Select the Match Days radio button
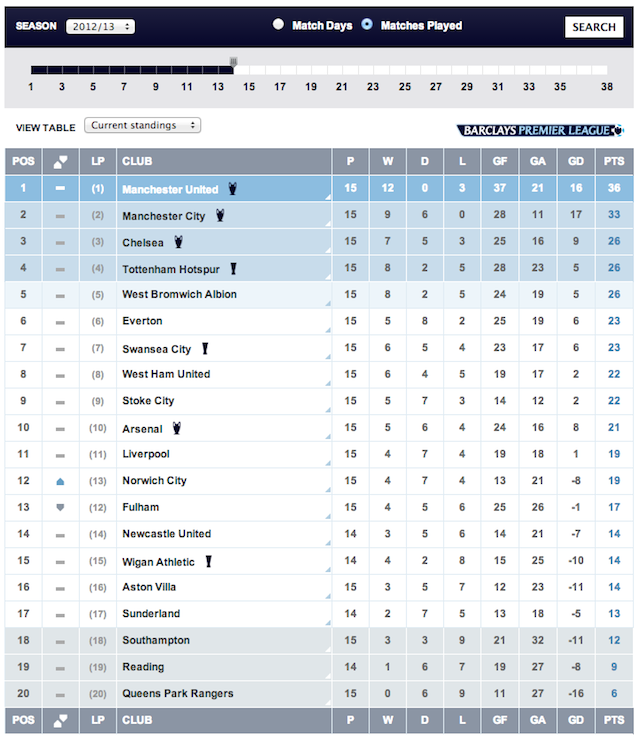Image resolution: width=640 pixels, height=738 pixels. pos(278,24)
